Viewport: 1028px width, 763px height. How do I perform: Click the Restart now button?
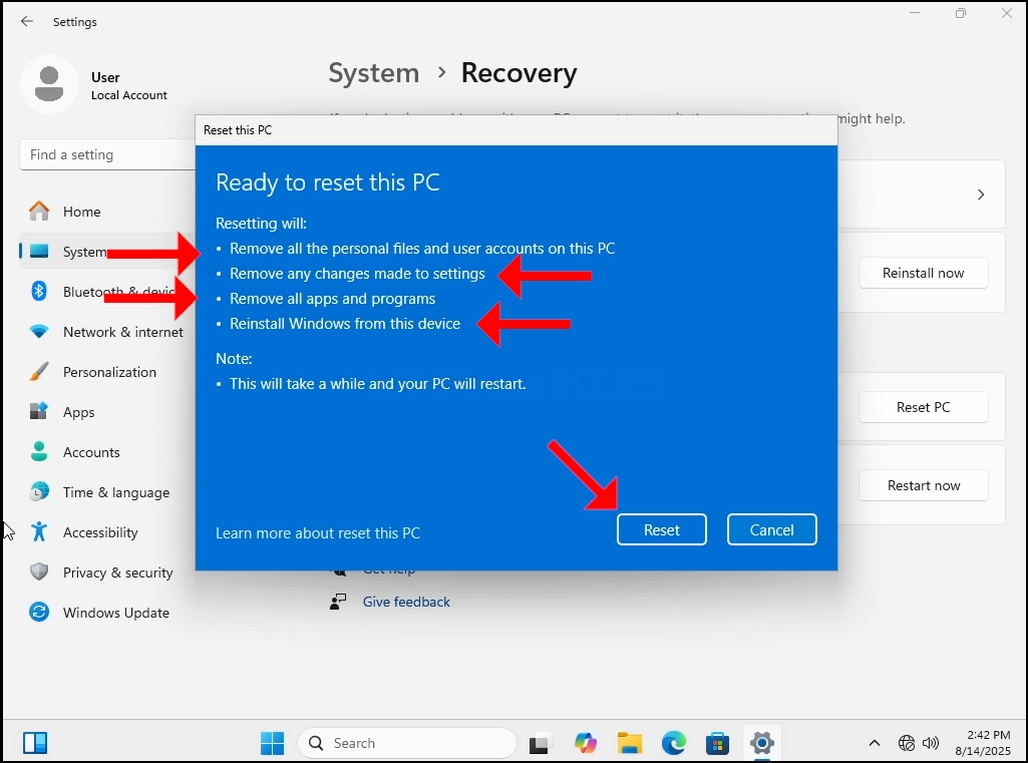coord(923,486)
